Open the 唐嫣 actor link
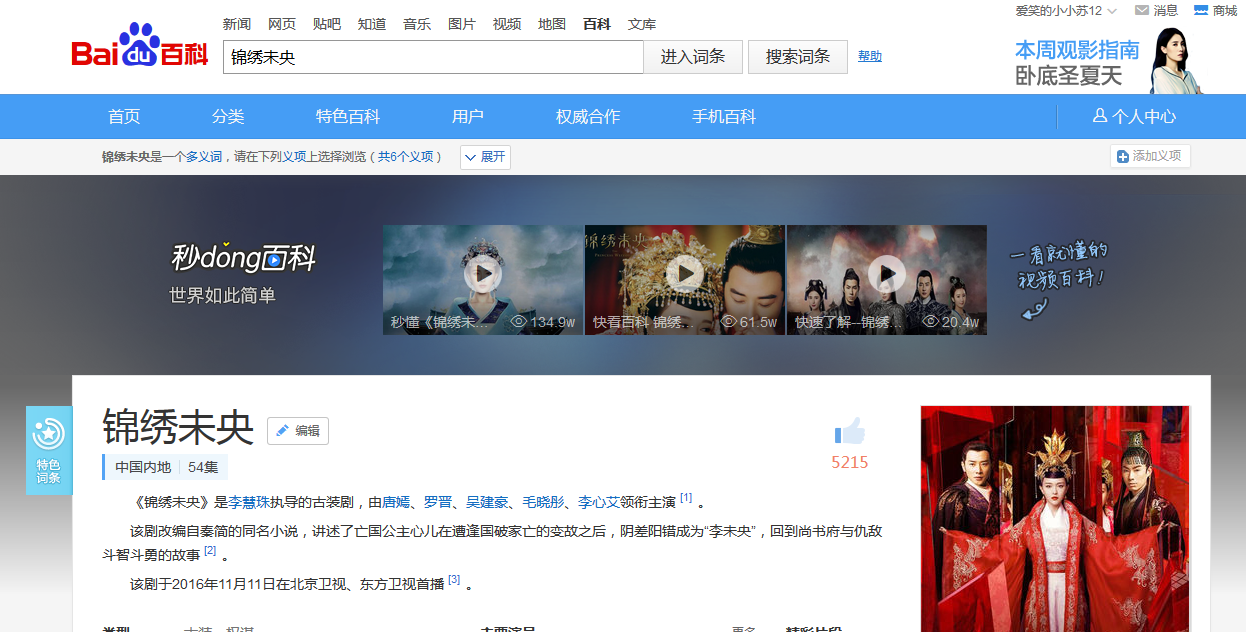 point(396,502)
